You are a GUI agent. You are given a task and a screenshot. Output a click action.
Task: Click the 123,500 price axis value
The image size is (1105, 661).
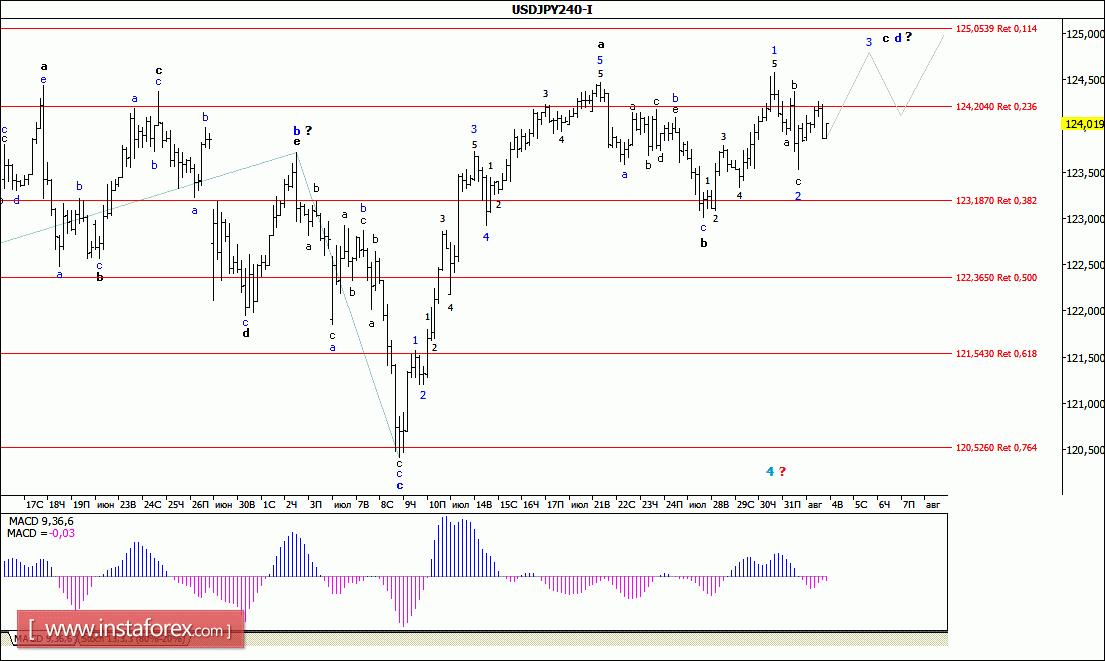click(x=1085, y=173)
